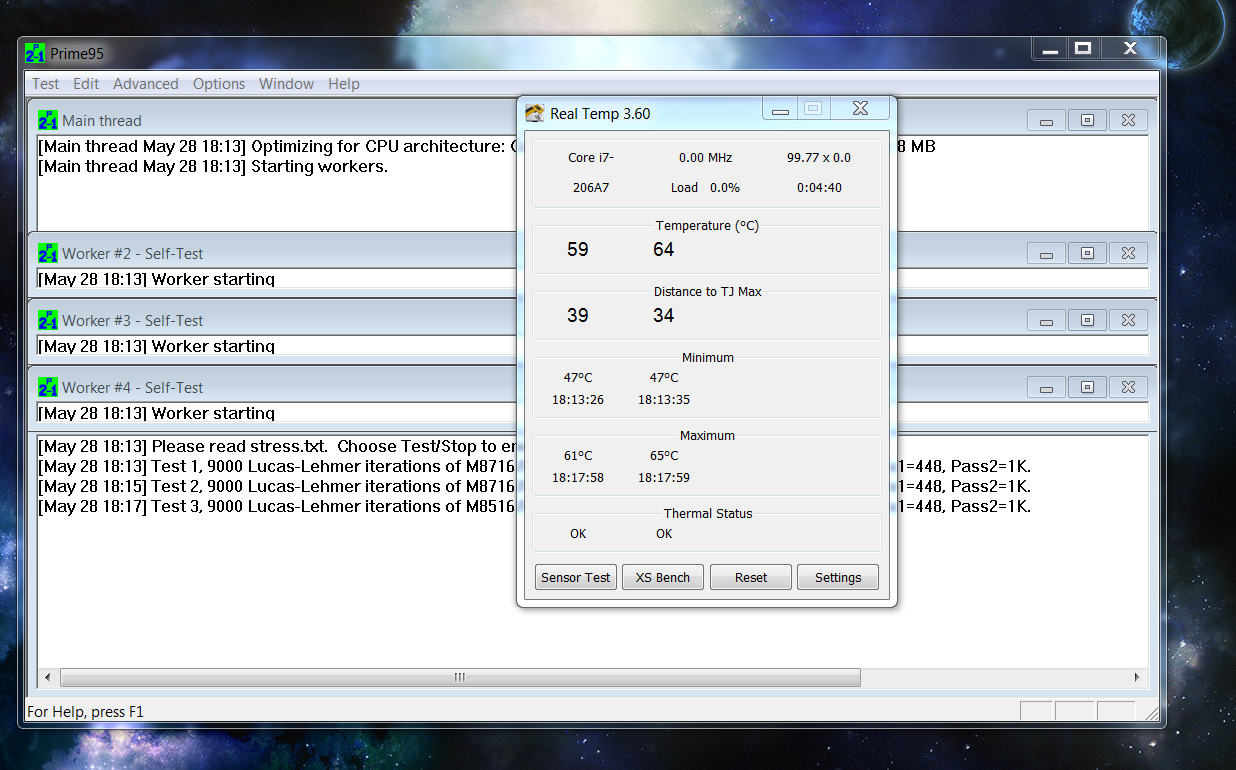Image resolution: width=1236 pixels, height=770 pixels.
Task: Maximize the Worker #2 child window
Action: 1087,253
